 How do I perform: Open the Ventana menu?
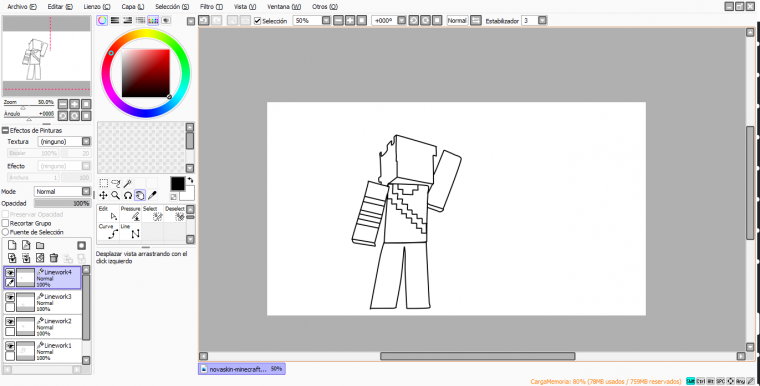click(284, 7)
